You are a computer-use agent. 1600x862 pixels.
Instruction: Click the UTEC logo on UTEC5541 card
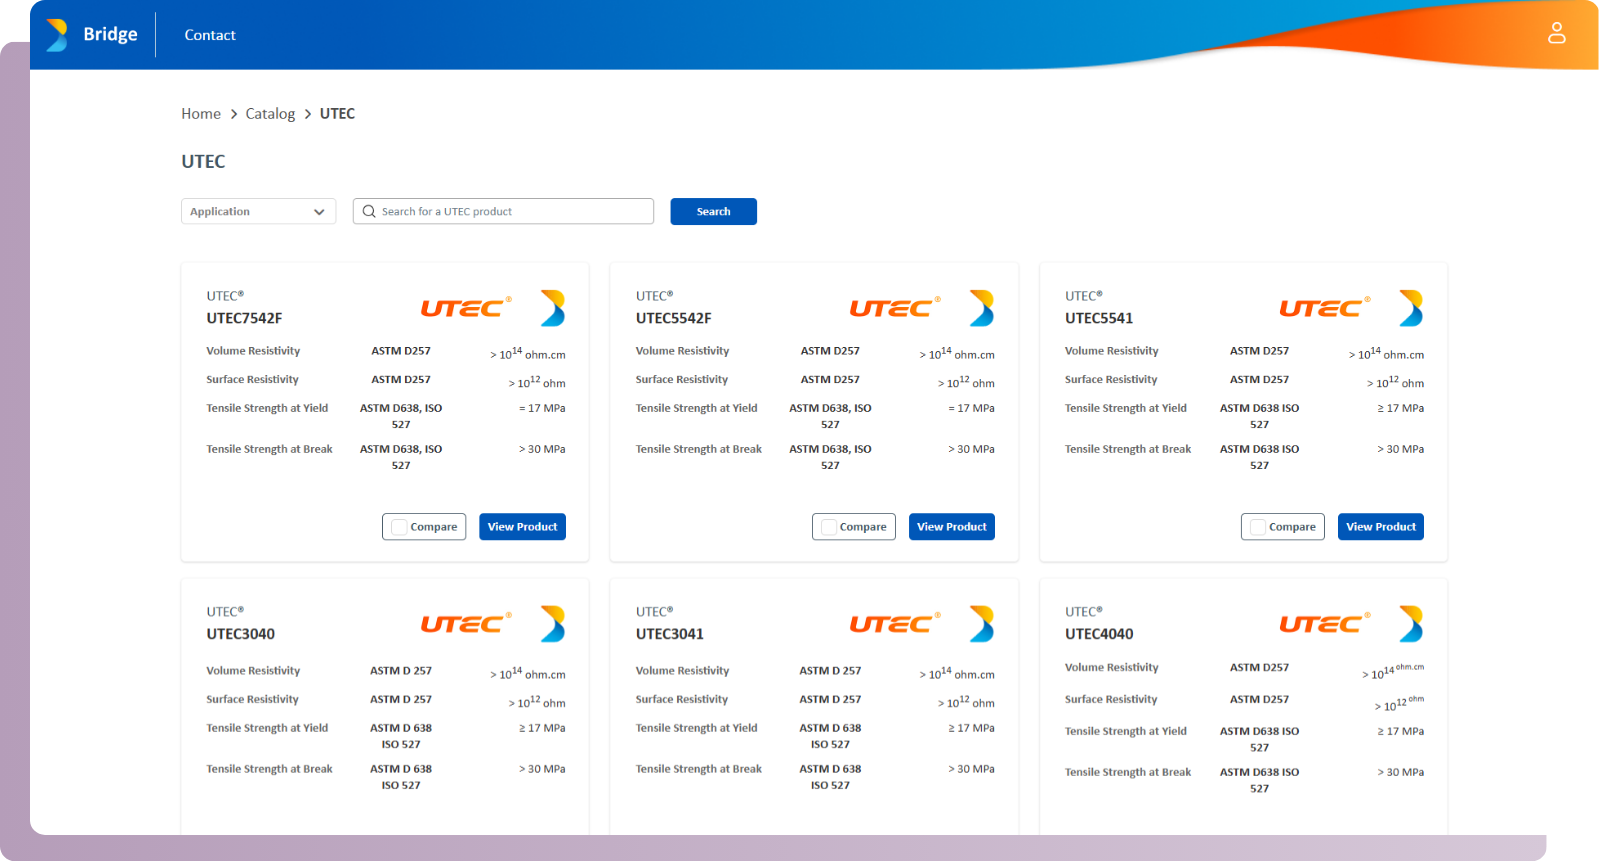pos(1325,308)
